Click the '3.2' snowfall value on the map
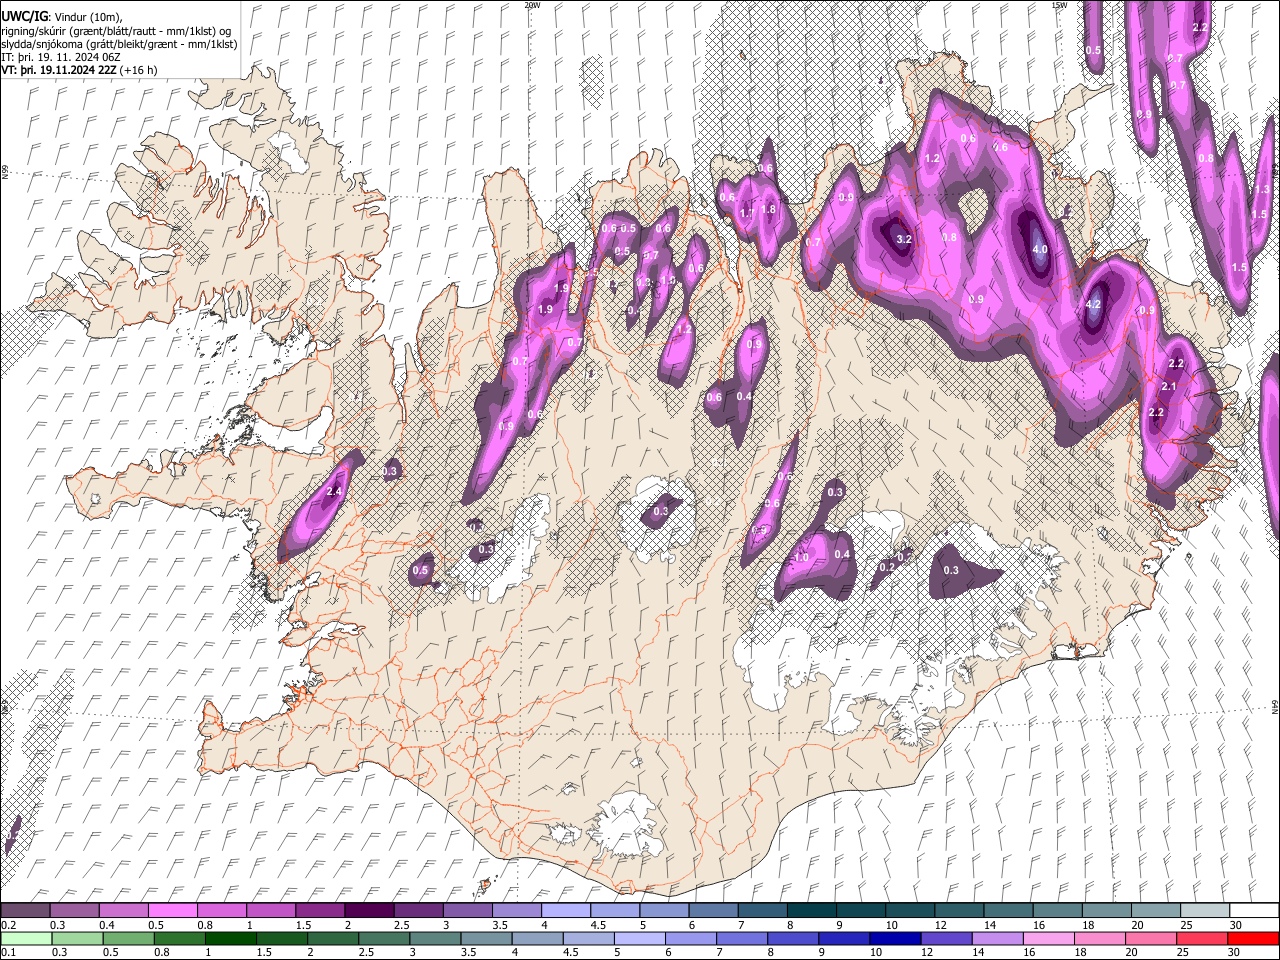This screenshot has height=960, width=1280. coord(904,240)
